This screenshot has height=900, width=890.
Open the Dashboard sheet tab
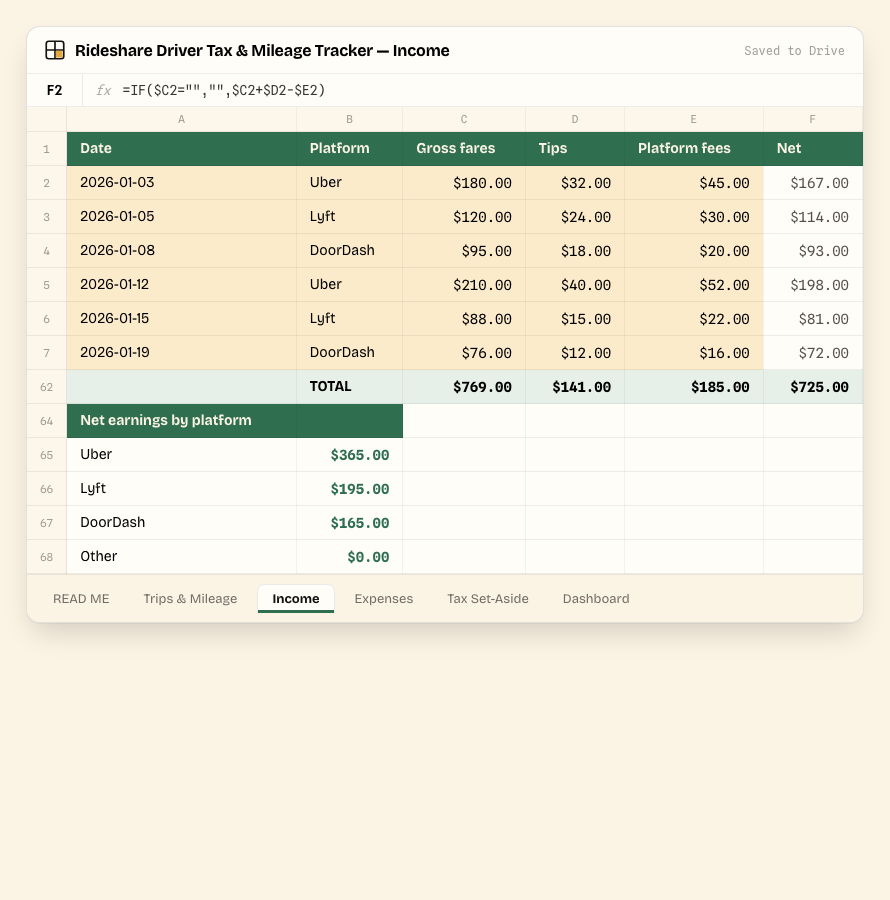click(596, 599)
